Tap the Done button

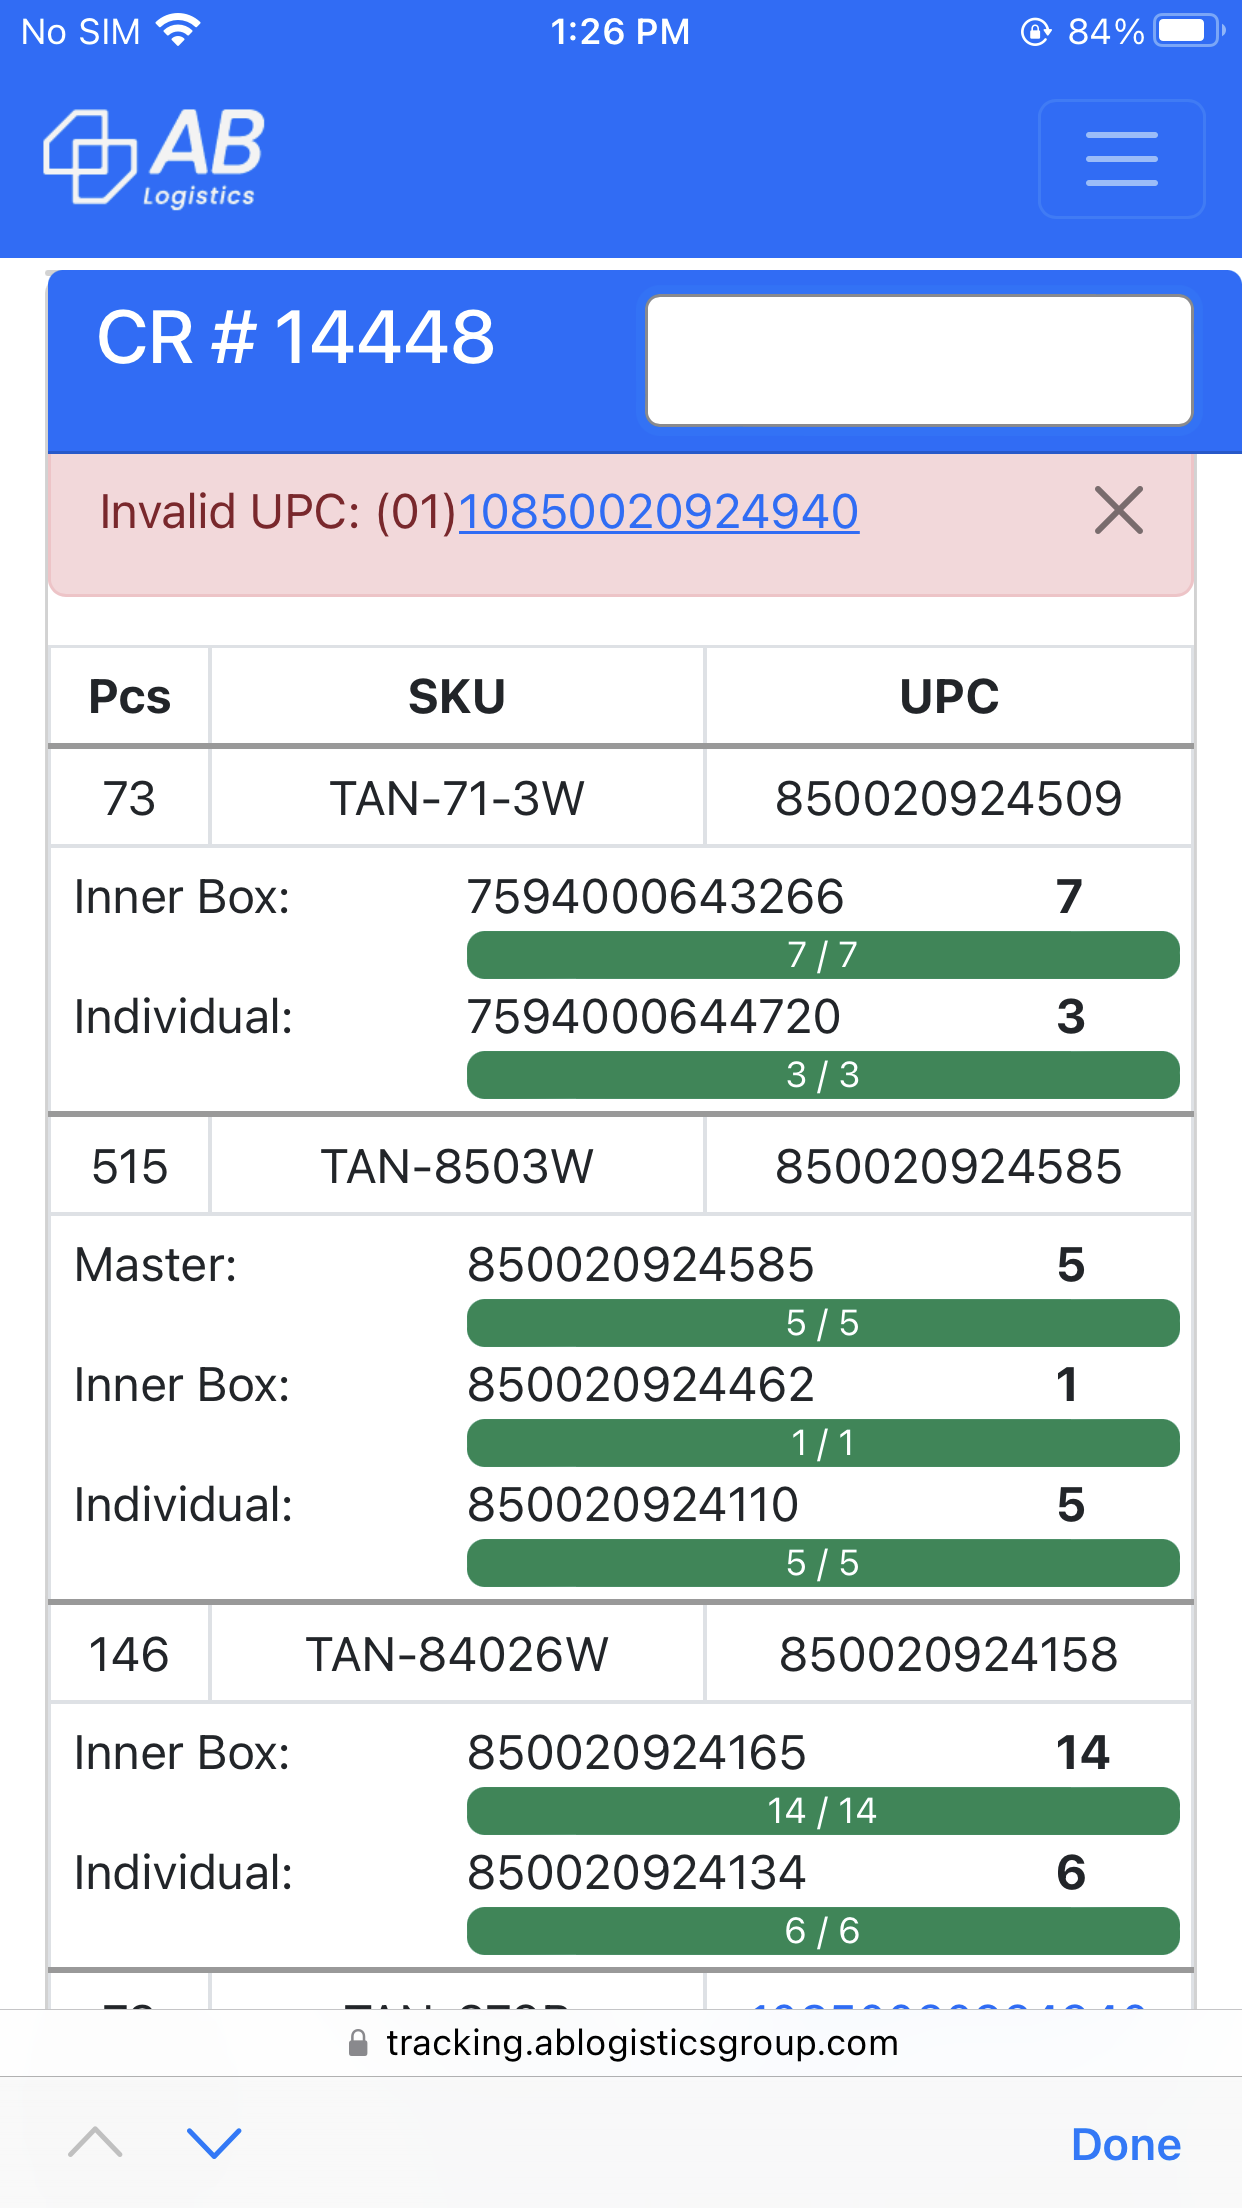[1125, 2144]
